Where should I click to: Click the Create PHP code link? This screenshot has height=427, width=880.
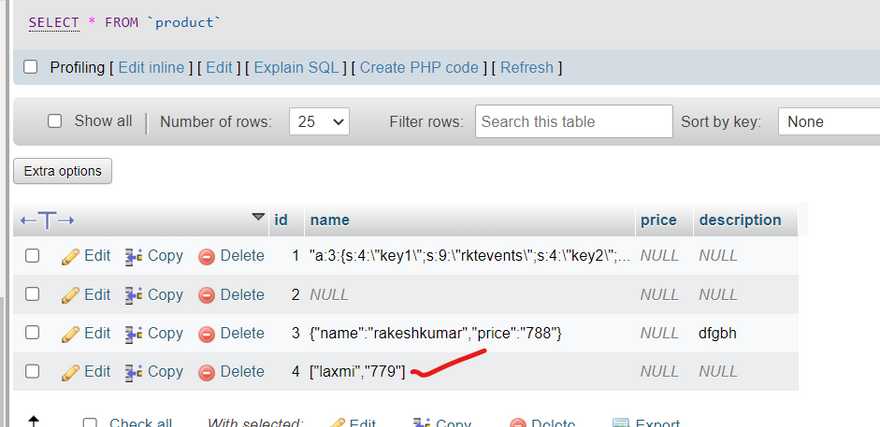pyautogui.click(x=419, y=68)
